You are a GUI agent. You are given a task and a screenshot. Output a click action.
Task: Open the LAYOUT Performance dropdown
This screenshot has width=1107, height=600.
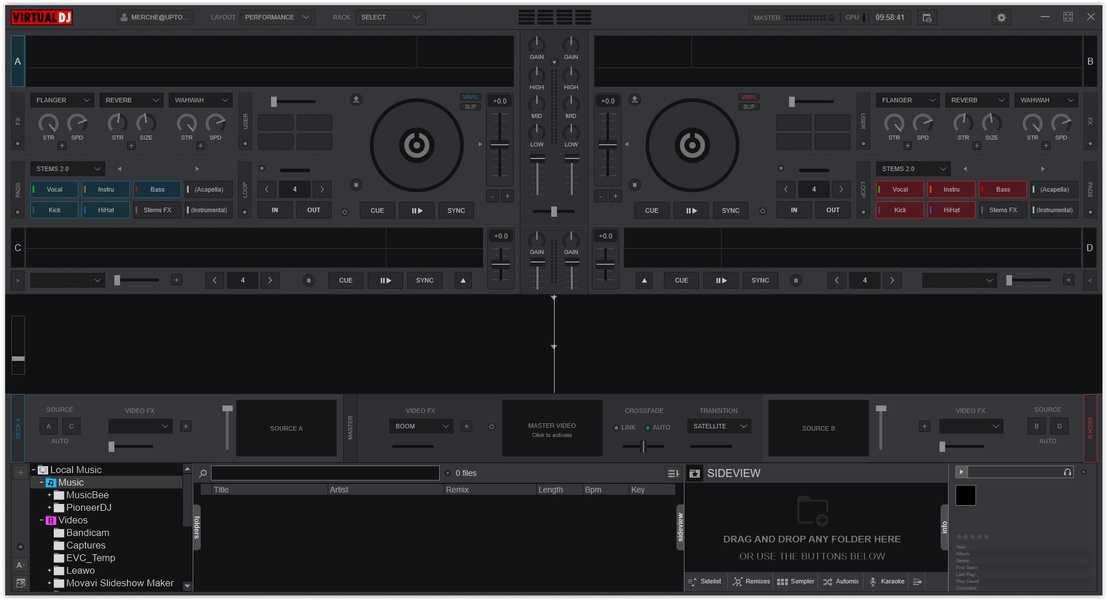point(277,17)
